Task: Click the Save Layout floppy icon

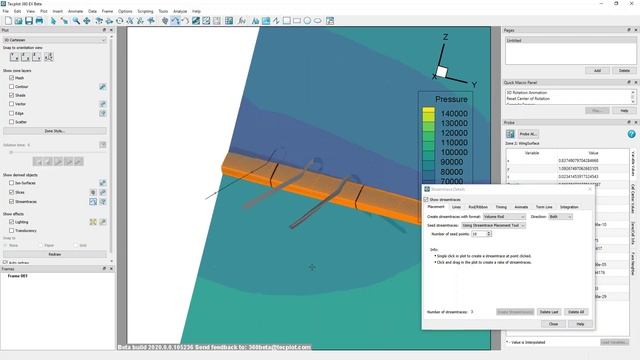Action: [x=29, y=20]
